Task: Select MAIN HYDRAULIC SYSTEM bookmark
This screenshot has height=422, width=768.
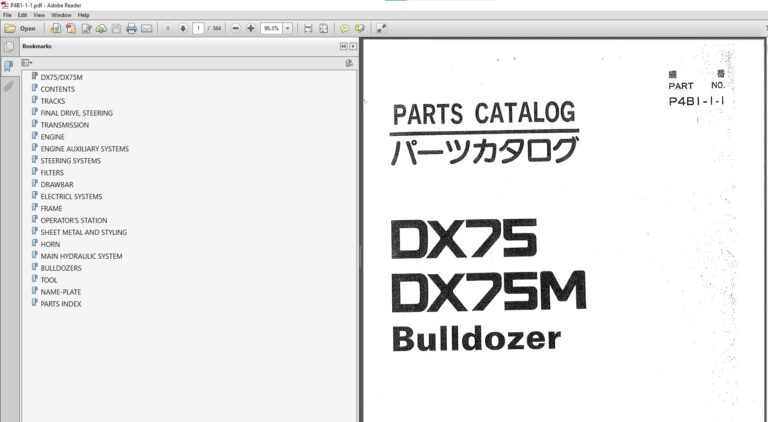Action: click(81, 256)
